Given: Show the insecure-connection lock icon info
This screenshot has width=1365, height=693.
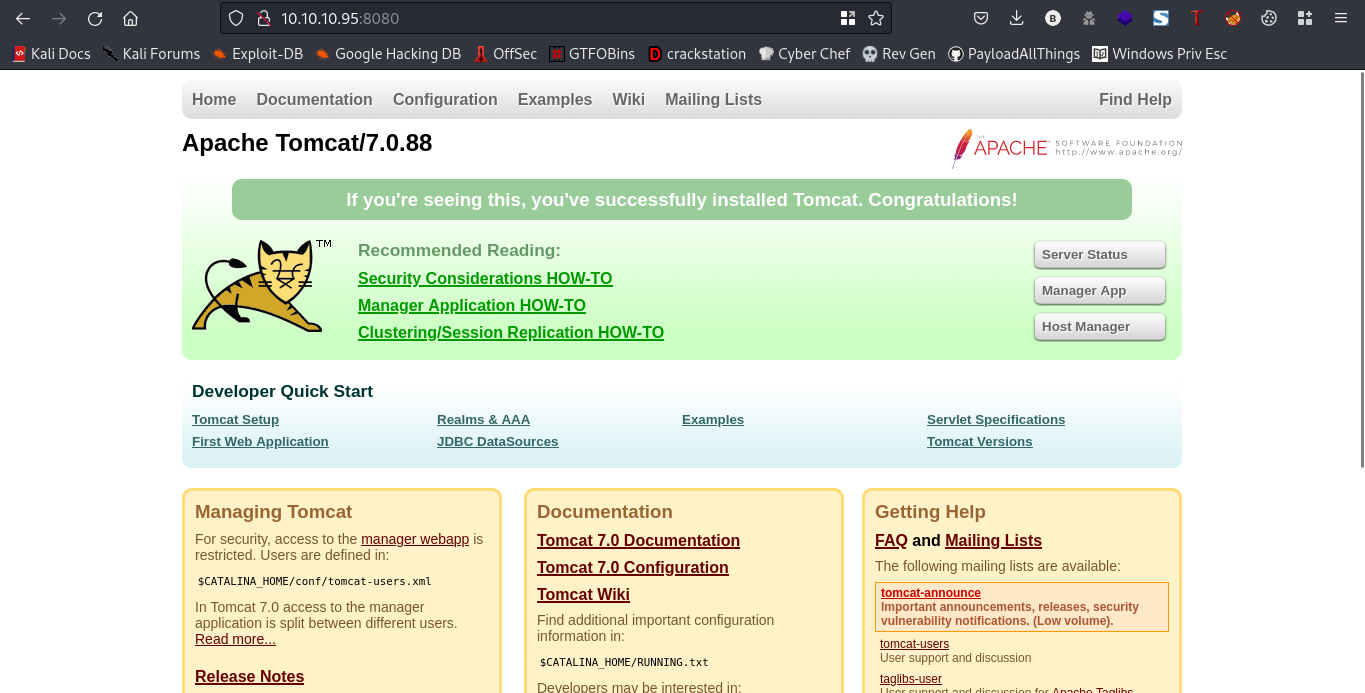Looking at the screenshot, I should coord(264,18).
